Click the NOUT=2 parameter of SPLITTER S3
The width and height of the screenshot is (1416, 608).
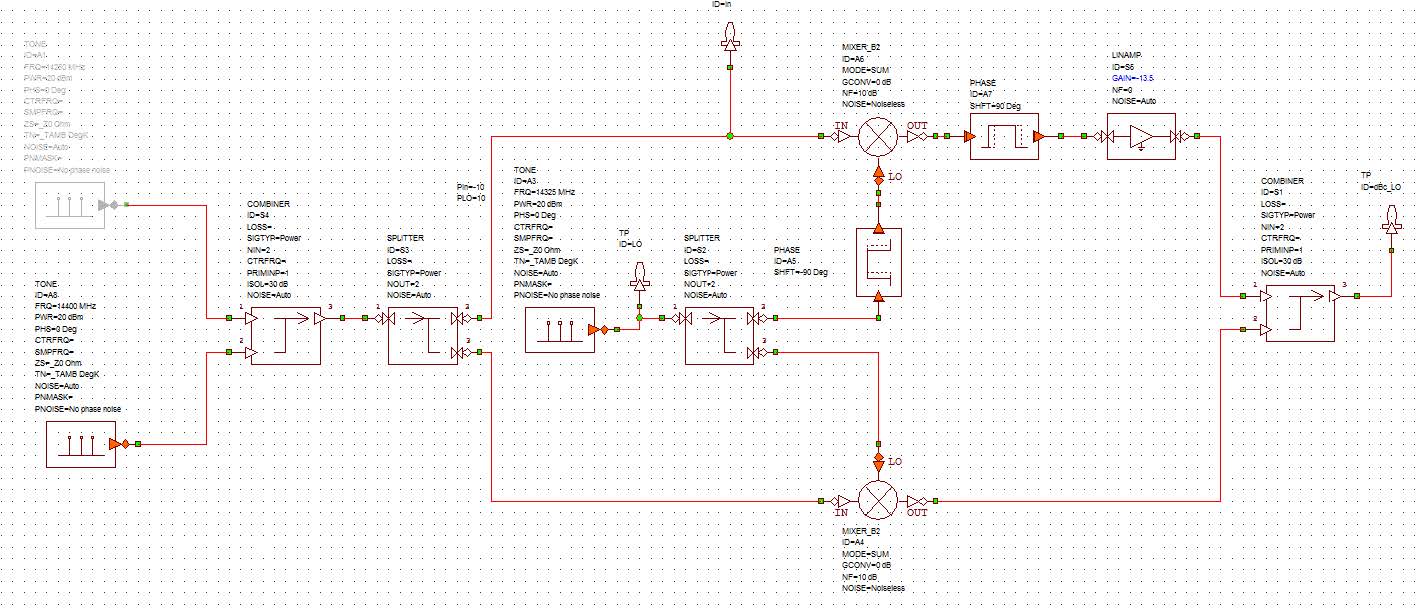(x=405, y=284)
